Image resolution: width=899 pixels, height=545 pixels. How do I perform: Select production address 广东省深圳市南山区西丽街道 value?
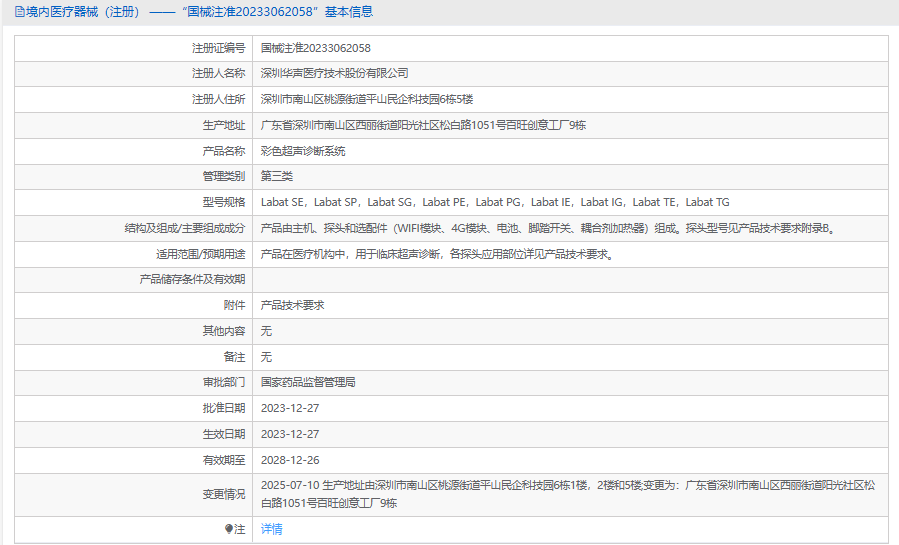coord(423,125)
